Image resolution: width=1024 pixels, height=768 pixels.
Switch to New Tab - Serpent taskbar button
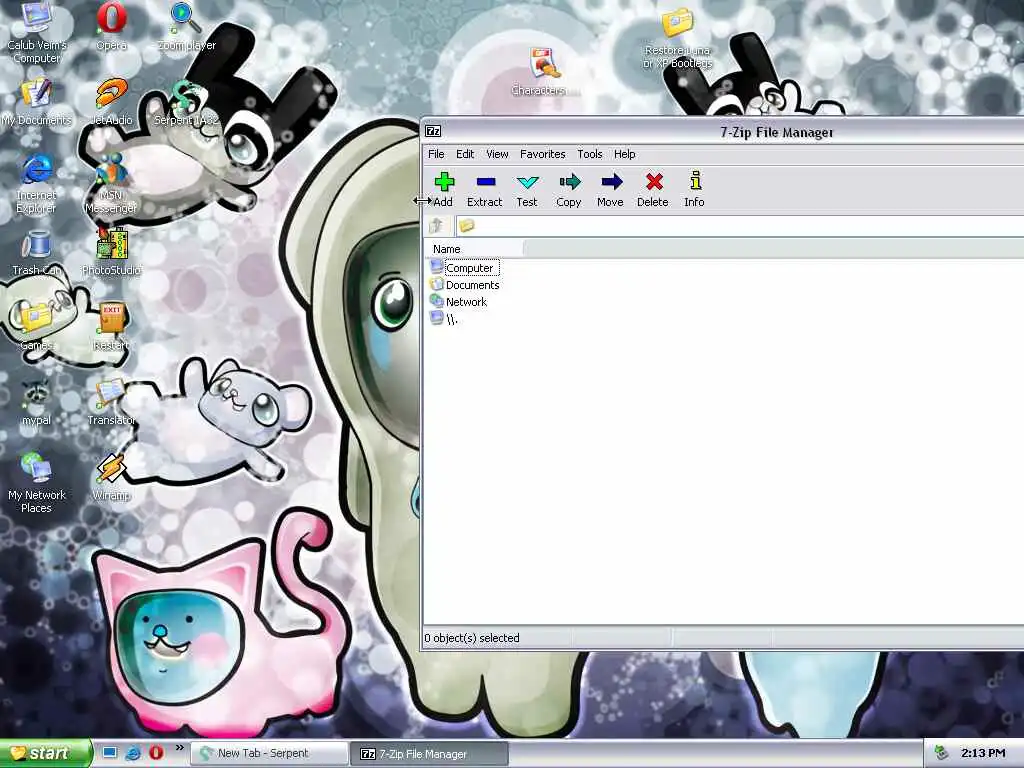(x=270, y=754)
